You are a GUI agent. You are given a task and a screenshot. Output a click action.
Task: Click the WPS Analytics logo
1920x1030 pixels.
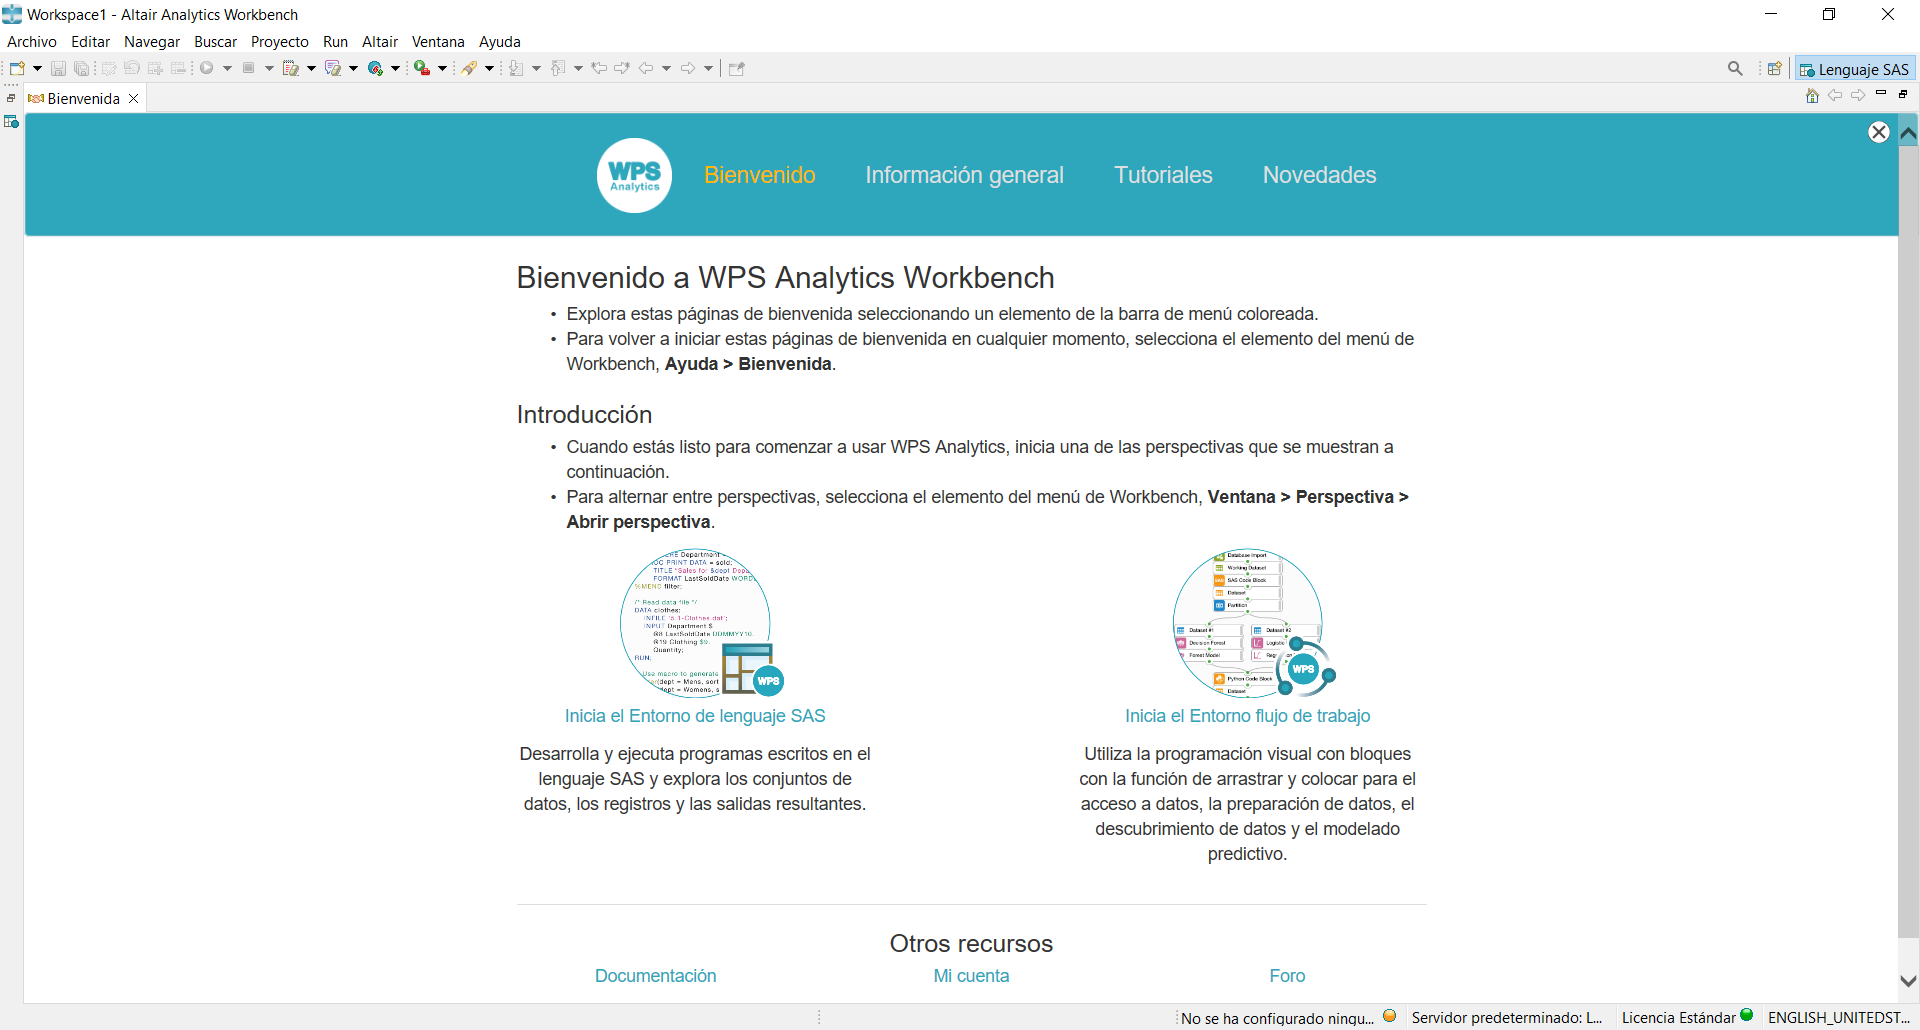point(635,175)
